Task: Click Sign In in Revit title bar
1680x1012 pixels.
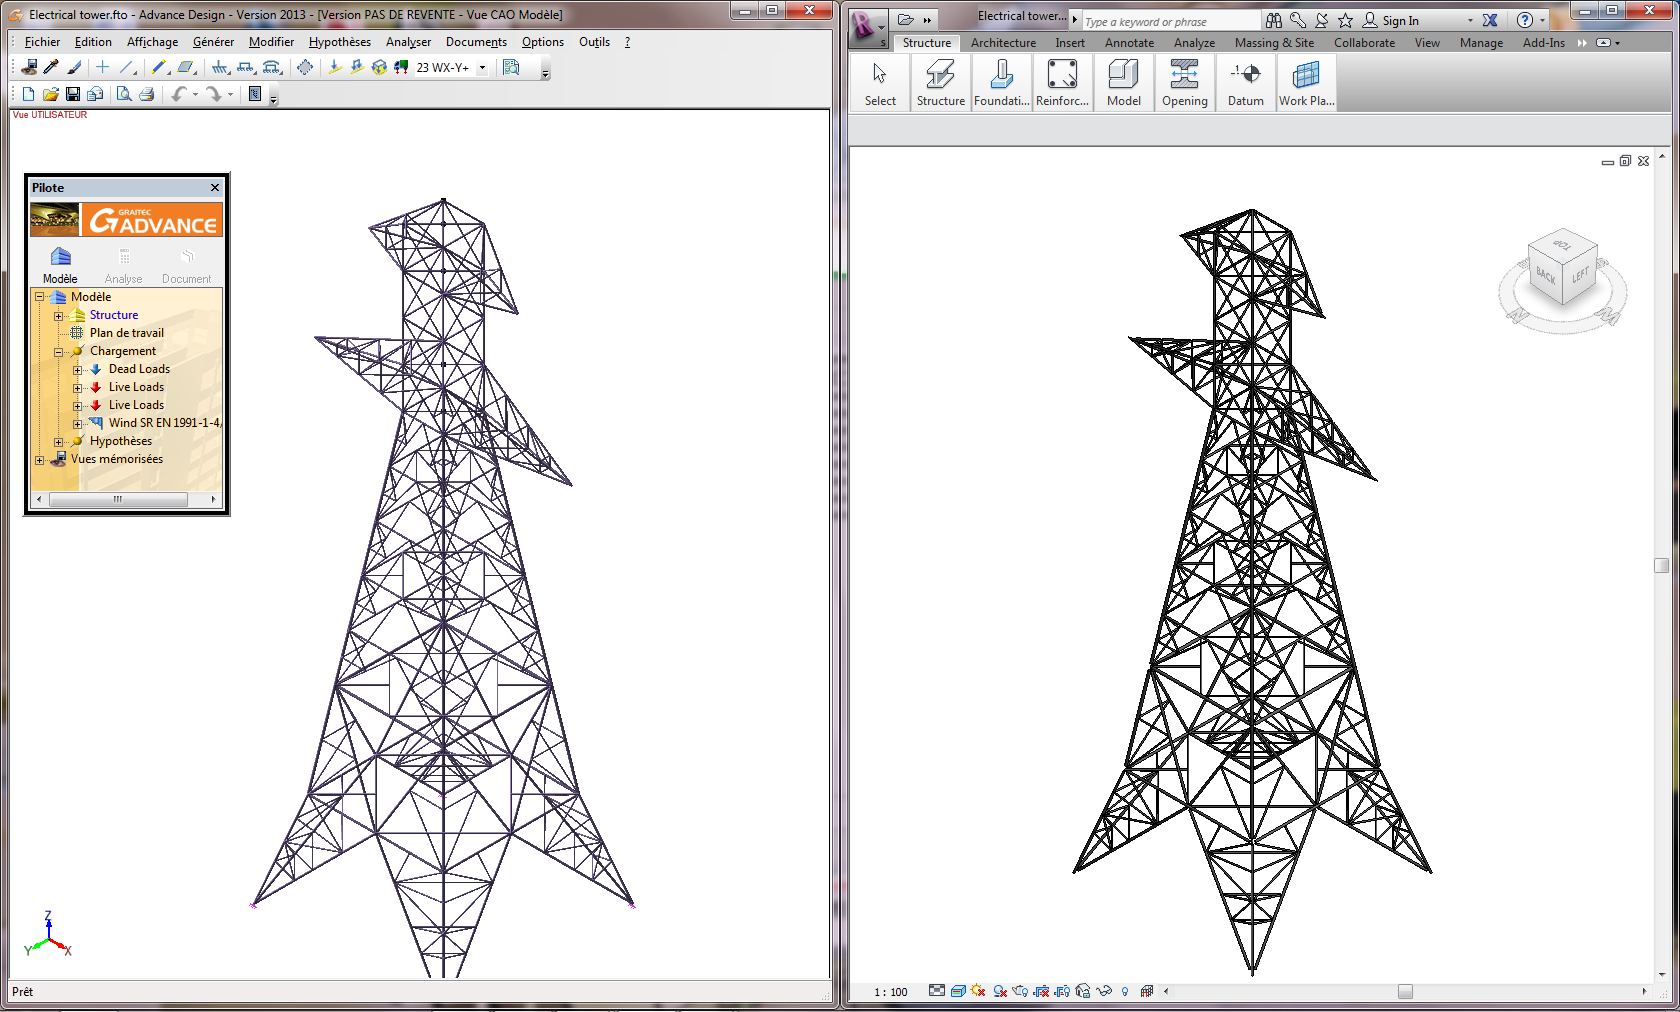Action: pos(1399,21)
